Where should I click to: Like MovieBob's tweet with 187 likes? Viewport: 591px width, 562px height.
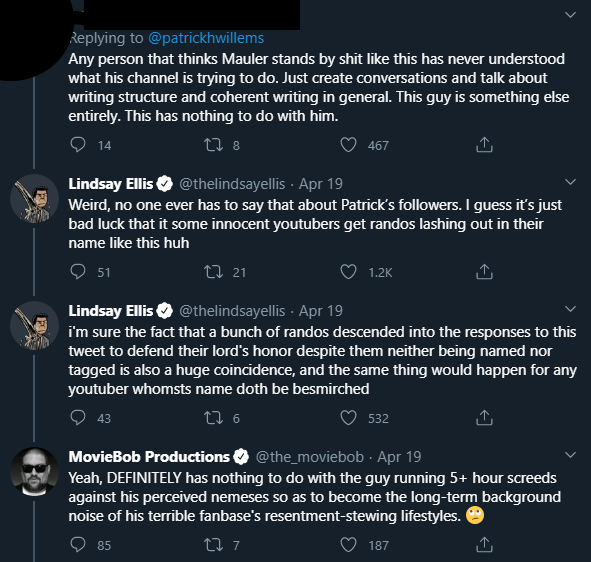tap(348, 545)
